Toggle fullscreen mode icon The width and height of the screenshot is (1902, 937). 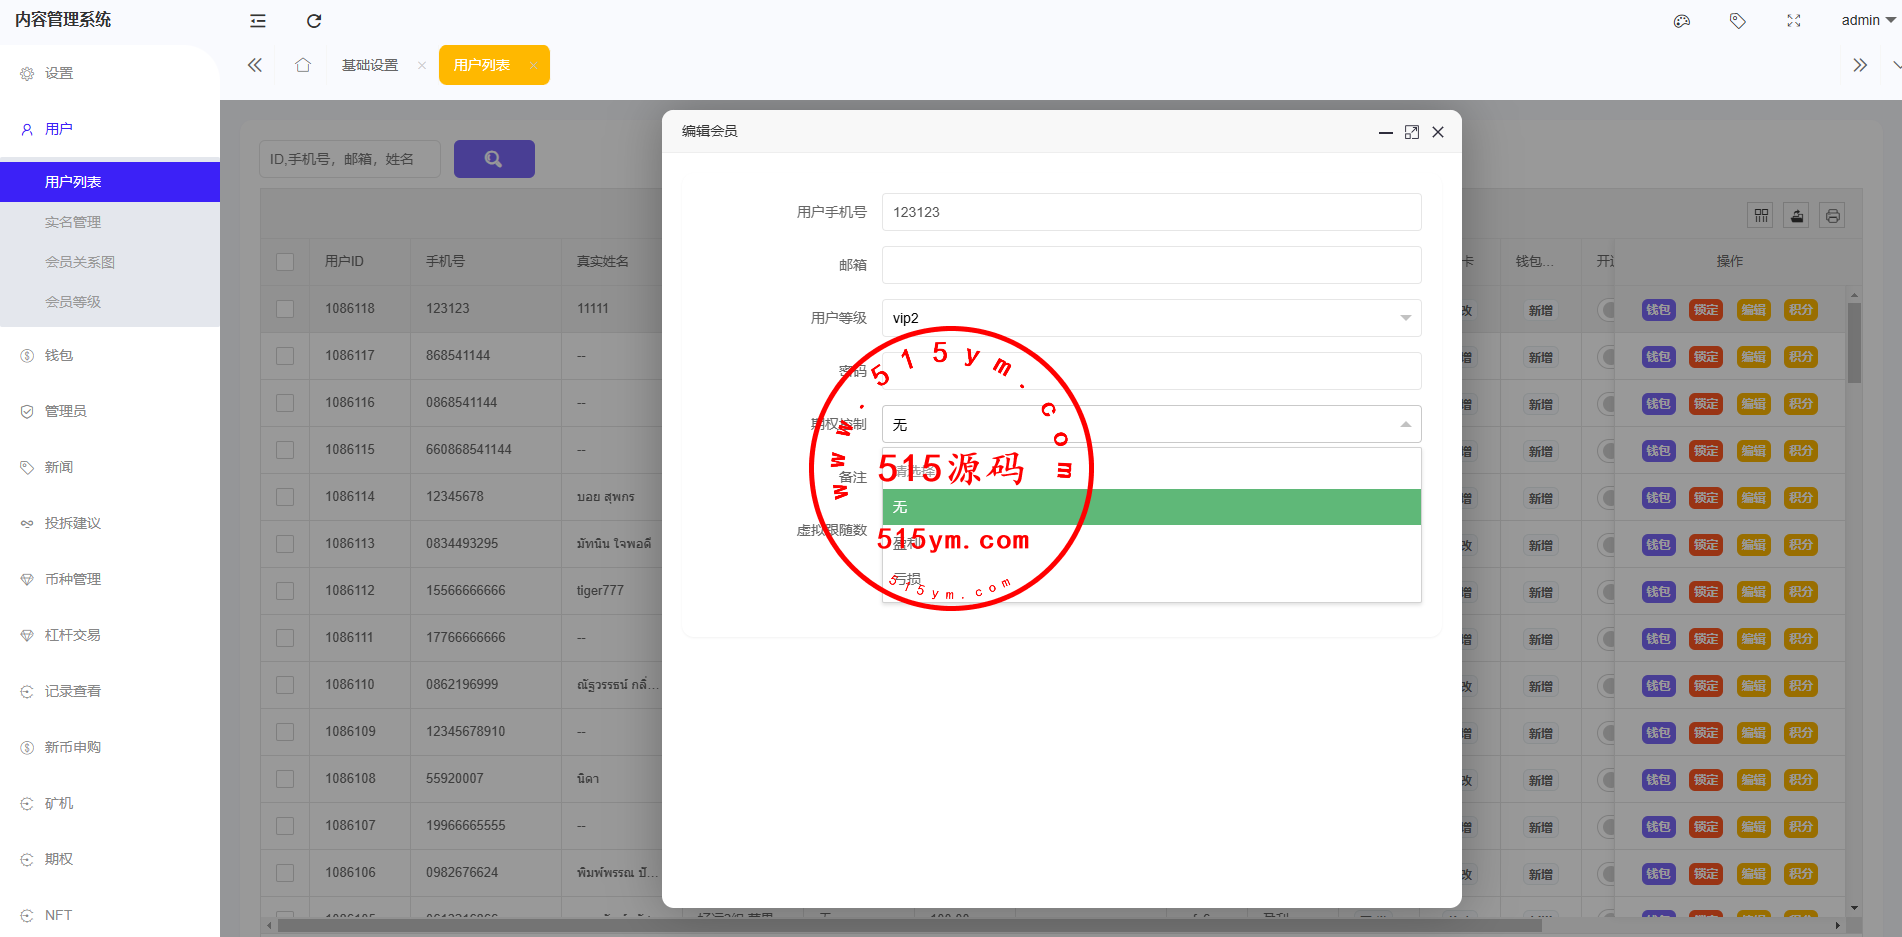click(x=1794, y=21)
